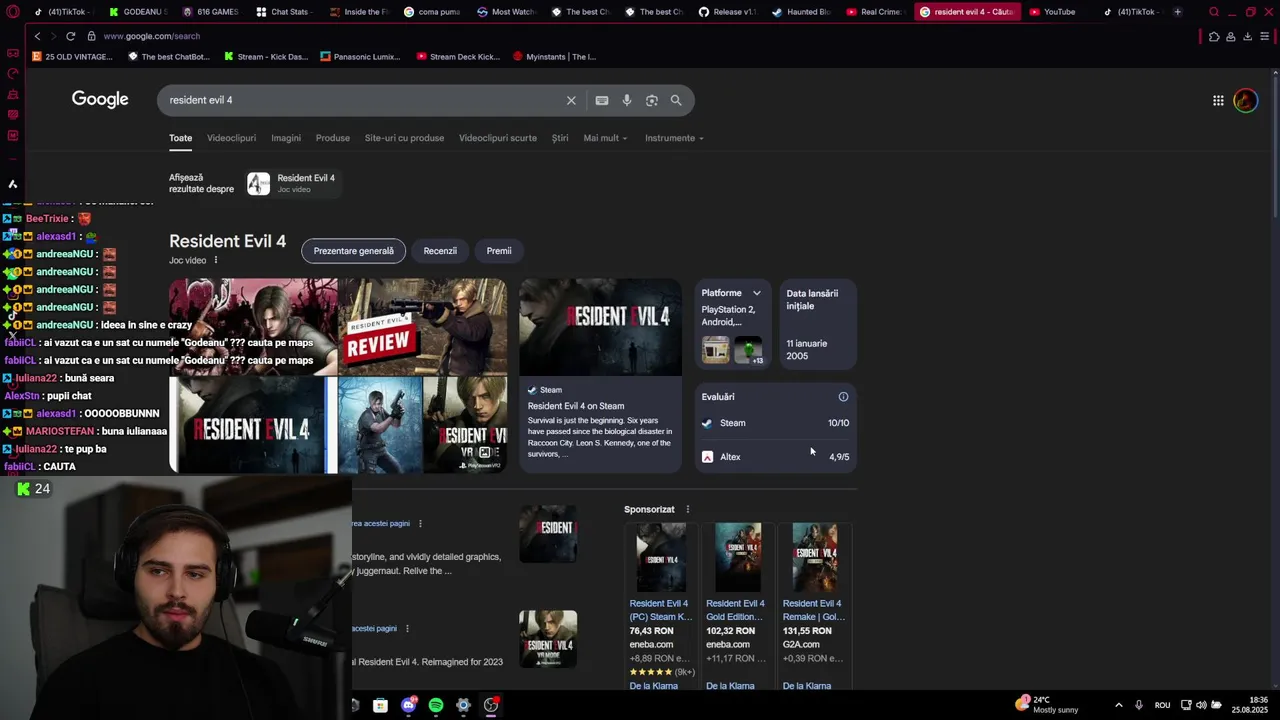This screenshot has width=1280, height=720.
Task: Click the Steam Resident Evil 4 banner image
Action: 600,326
